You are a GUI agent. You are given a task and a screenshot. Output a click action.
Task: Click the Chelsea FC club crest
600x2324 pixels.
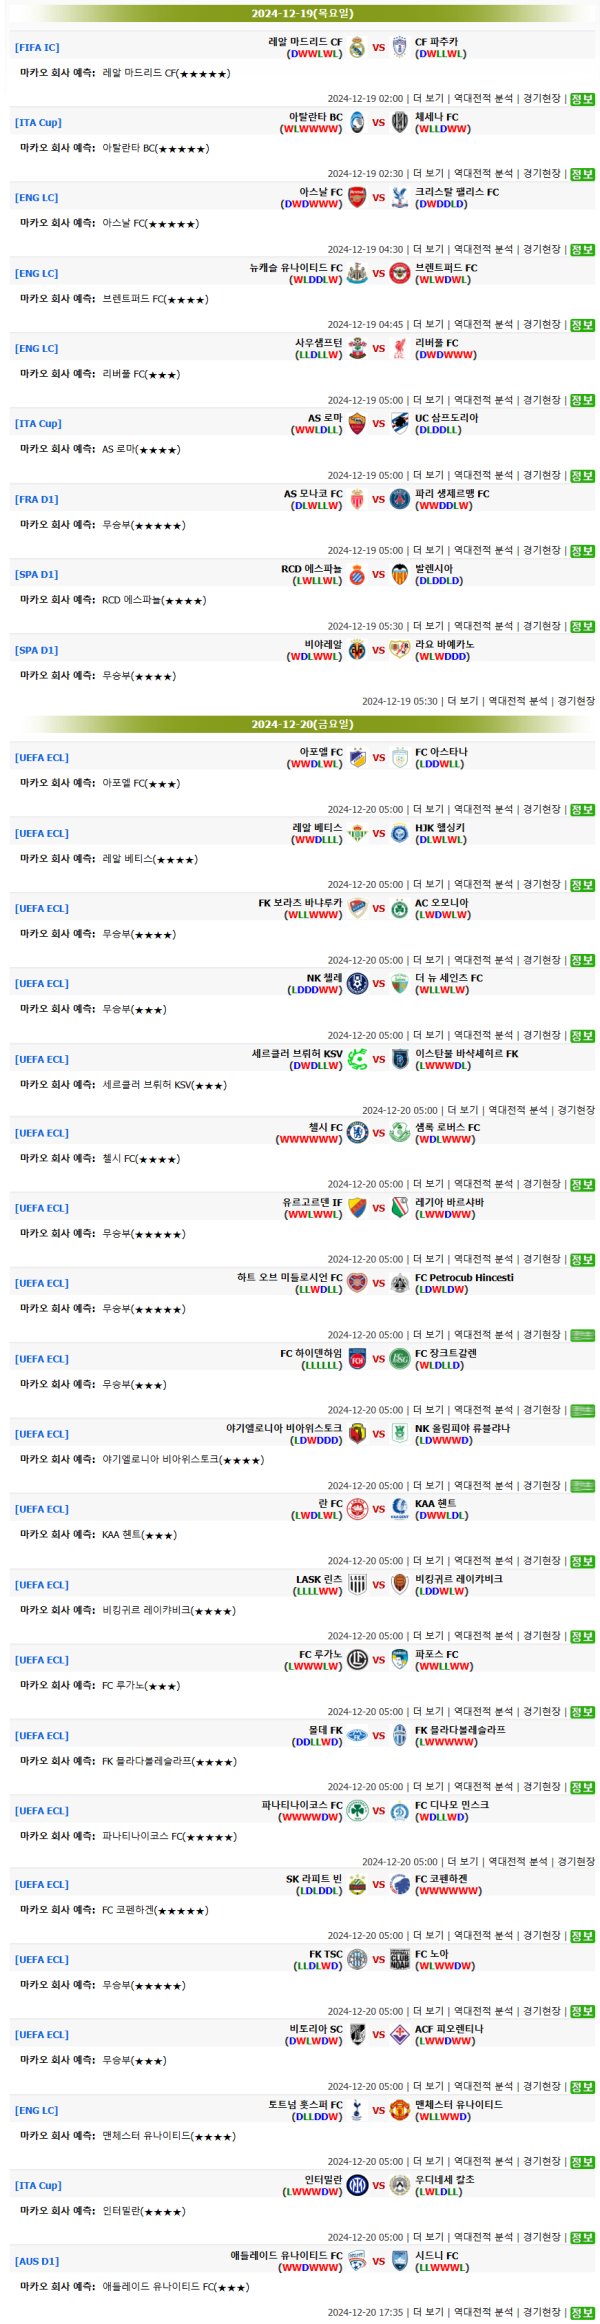tap(357, 1133)
